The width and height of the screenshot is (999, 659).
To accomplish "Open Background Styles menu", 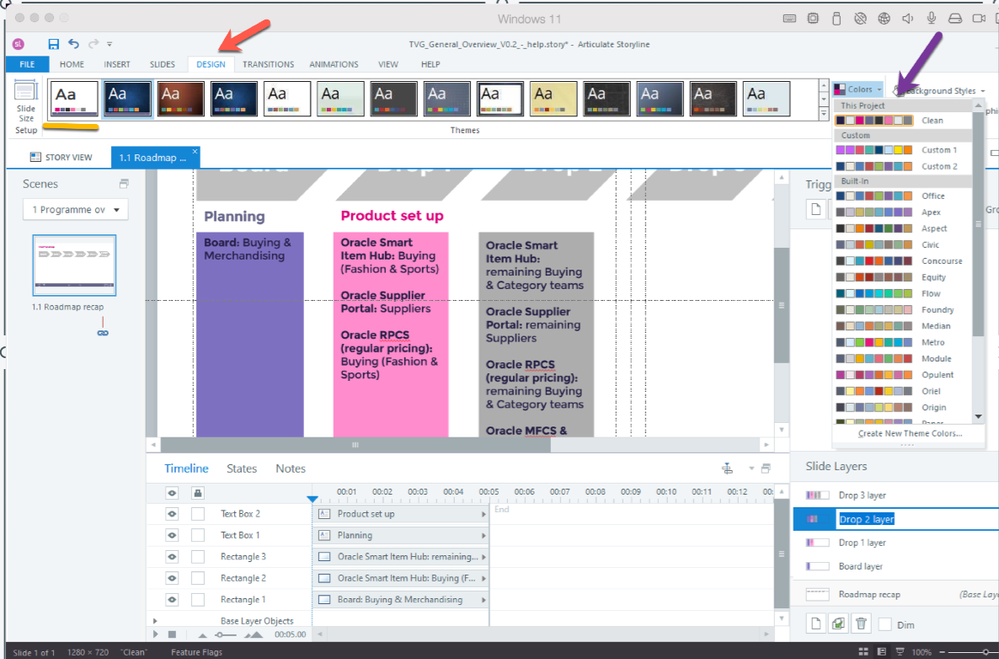I will coord(939,91).
